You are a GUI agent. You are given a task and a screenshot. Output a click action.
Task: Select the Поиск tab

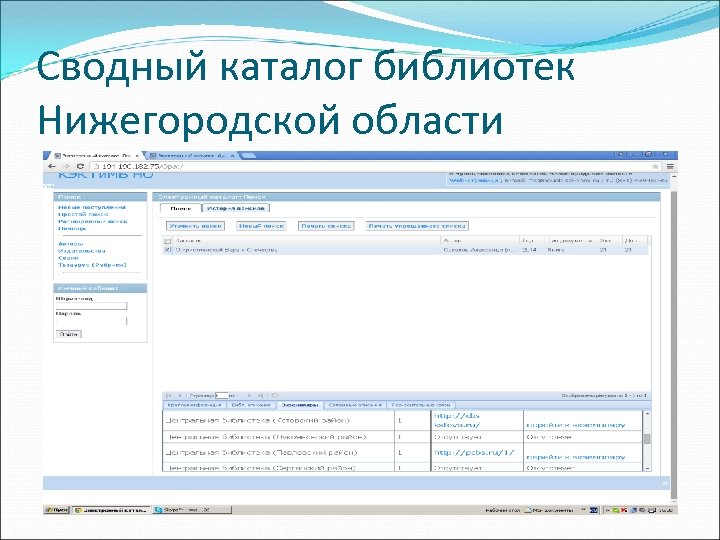(x=181, y=208)
